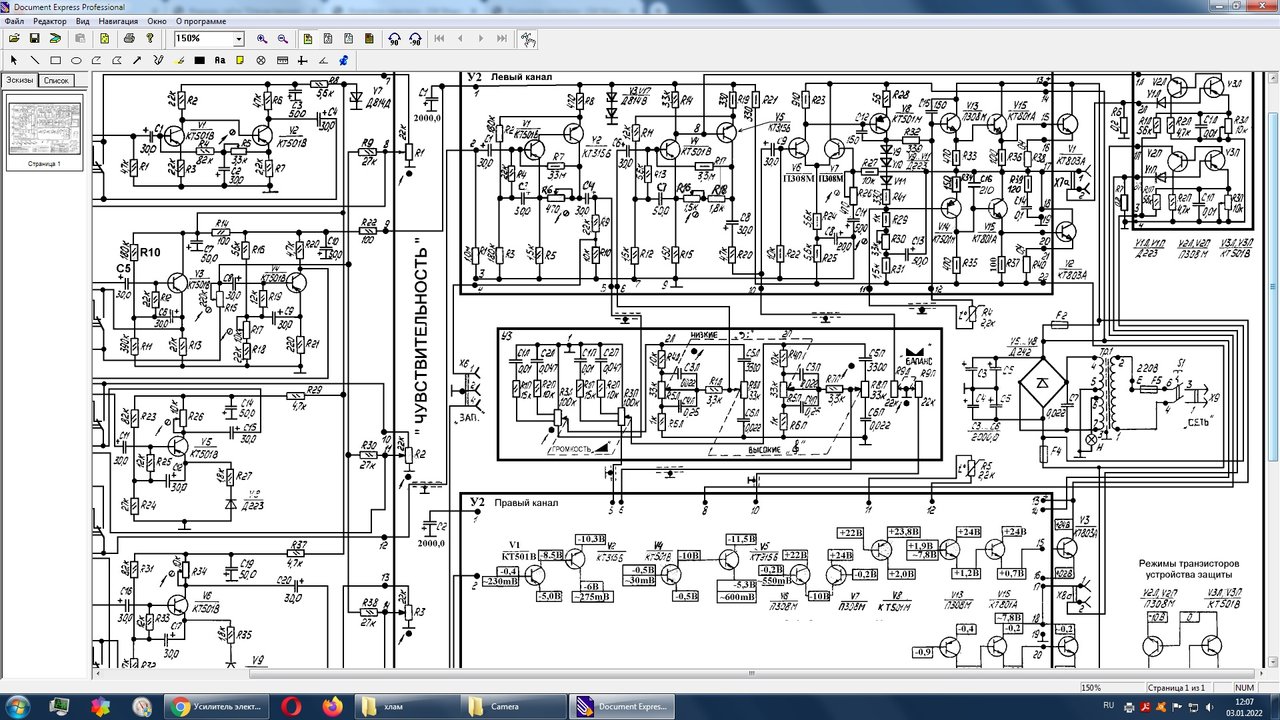Viewport: 1280px width, 720px height.
Task: Open the О программе menu
Action: 201,21
